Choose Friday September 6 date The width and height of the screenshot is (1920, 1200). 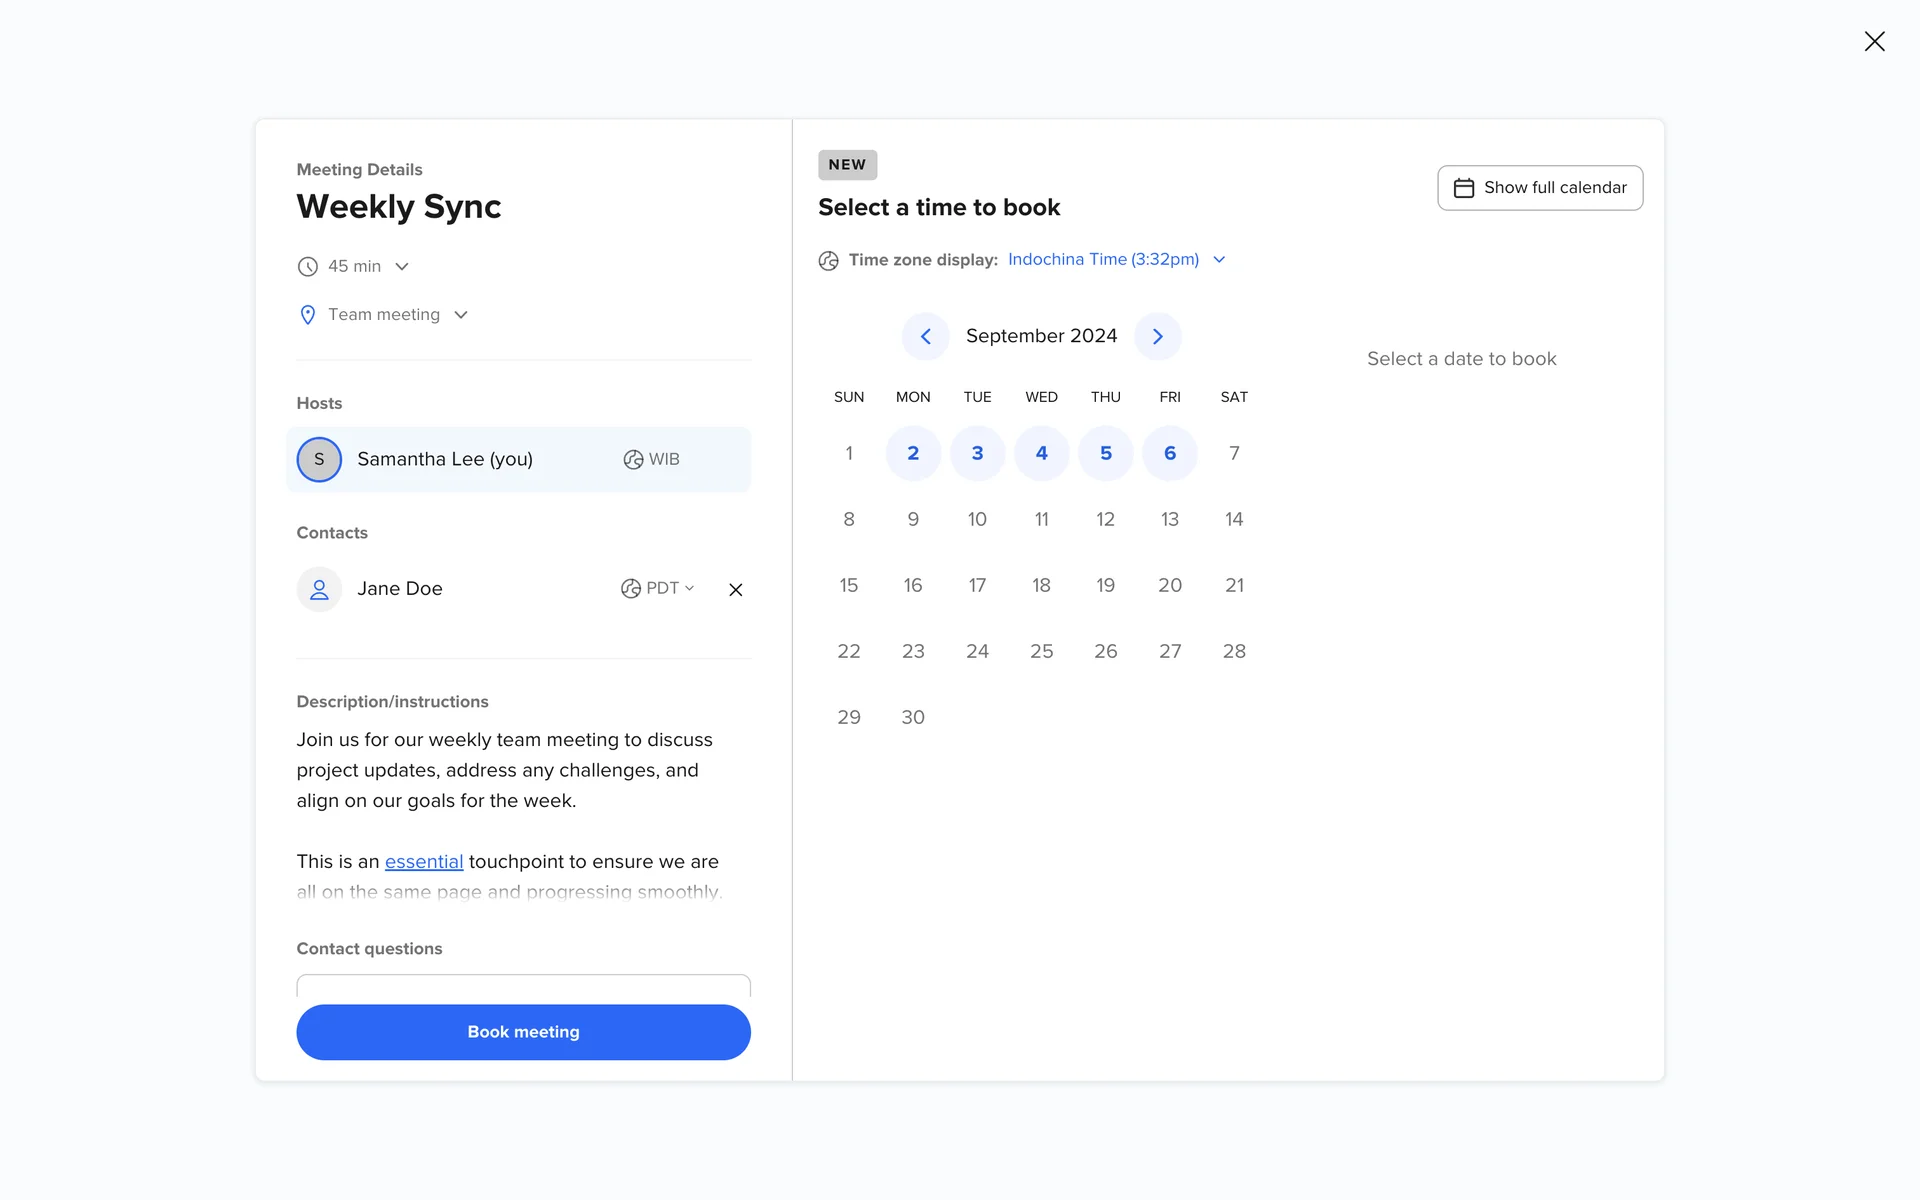1169,453
